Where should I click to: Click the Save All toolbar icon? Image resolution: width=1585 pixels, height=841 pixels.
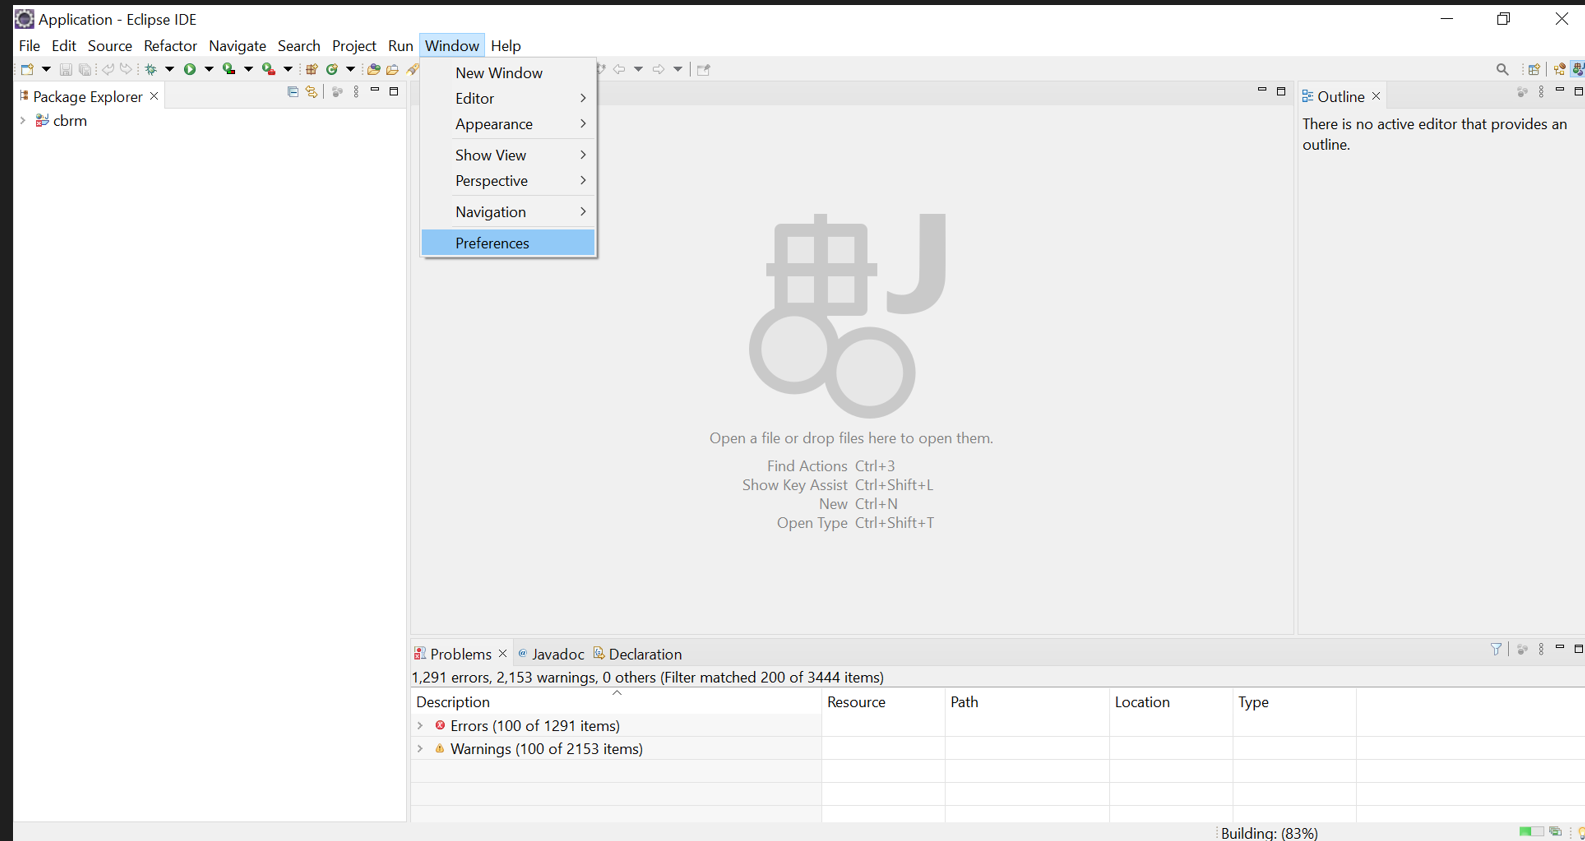click(85, 69)
